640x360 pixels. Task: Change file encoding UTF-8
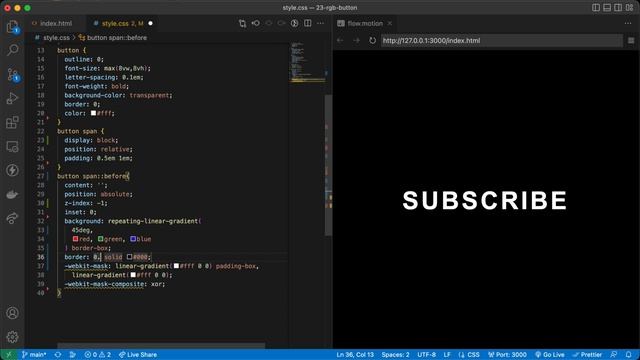tap(427, 355)
